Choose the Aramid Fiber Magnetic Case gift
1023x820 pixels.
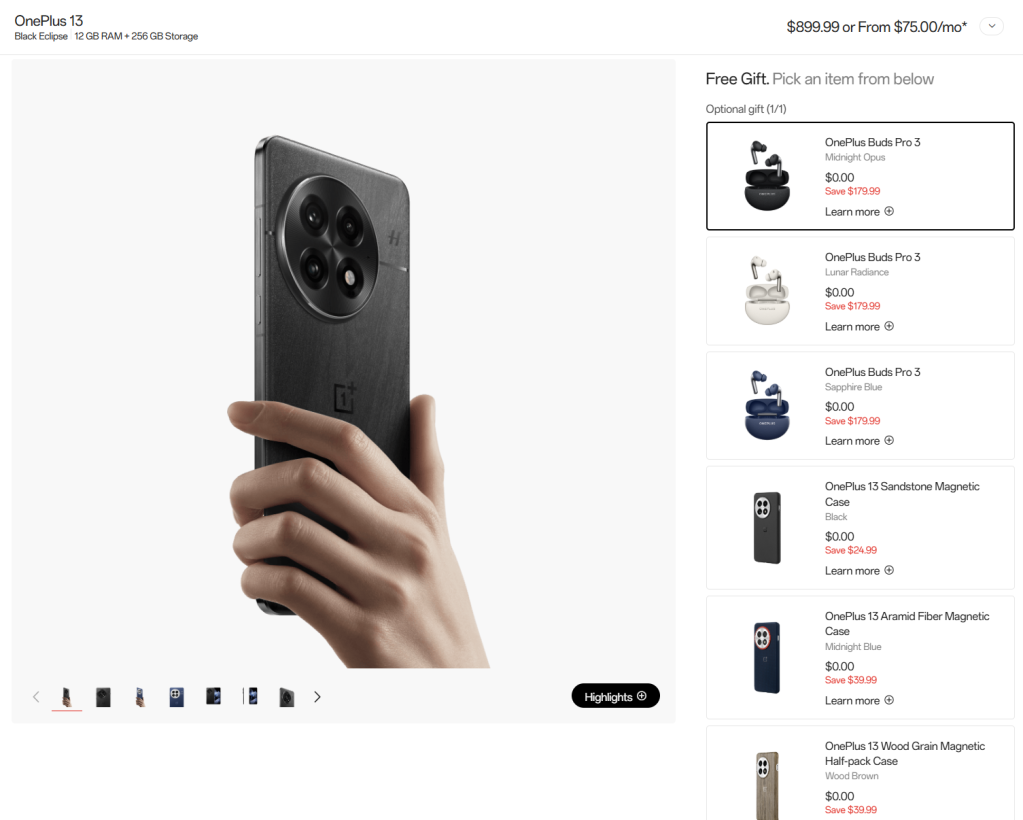pyautogui.click(x=860, y=658)
